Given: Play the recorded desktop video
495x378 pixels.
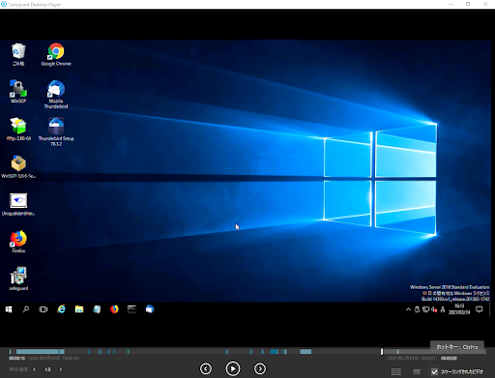Looking at the screenshot, I should coord(233,369).
